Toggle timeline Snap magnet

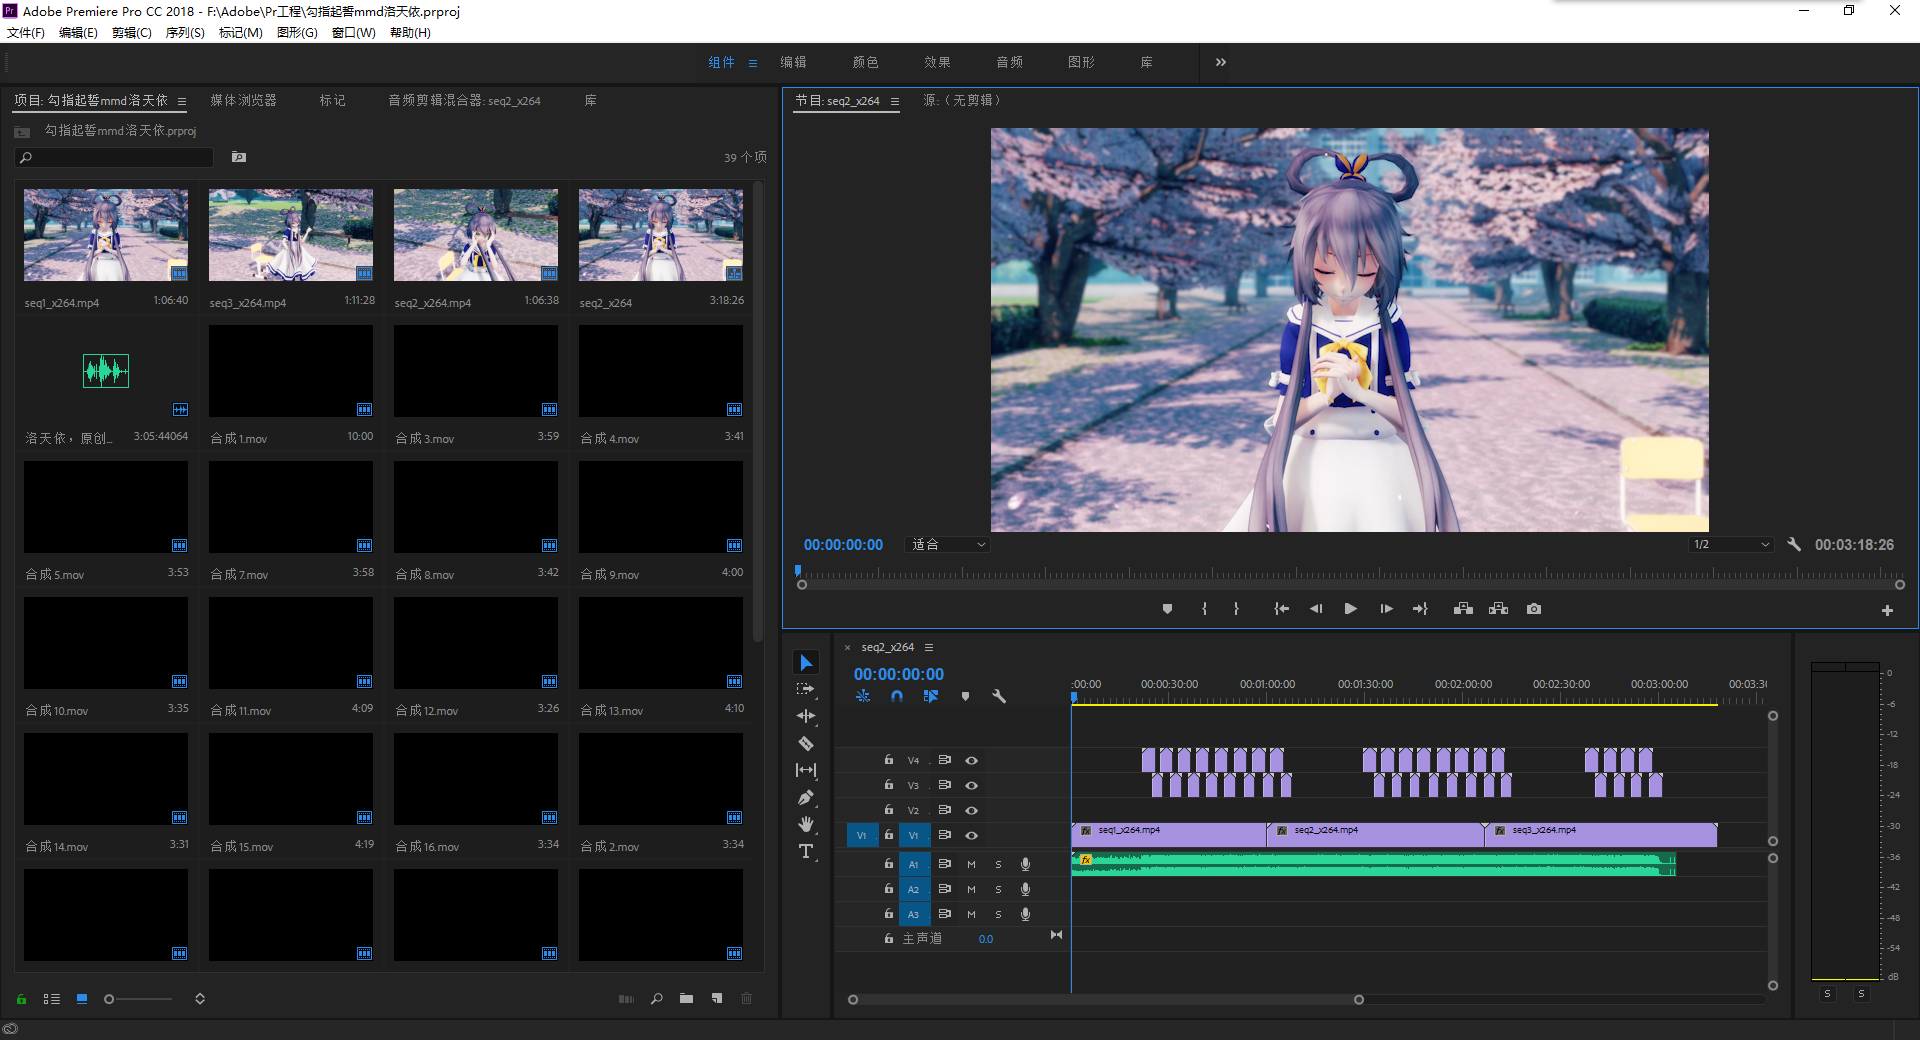click(897, 696)
